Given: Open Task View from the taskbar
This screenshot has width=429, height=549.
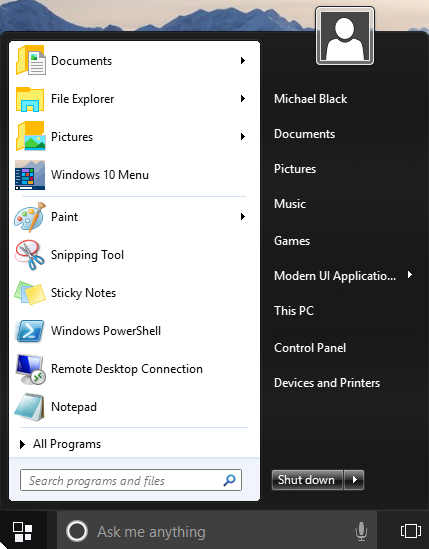Looking at the screenshot, I should [411, 531].
